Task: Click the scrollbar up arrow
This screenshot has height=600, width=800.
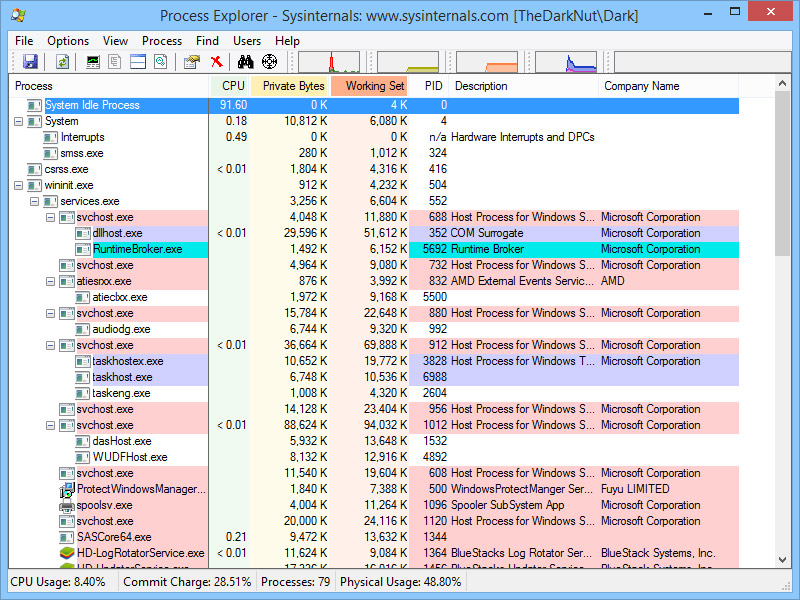Action: [782, 83]
